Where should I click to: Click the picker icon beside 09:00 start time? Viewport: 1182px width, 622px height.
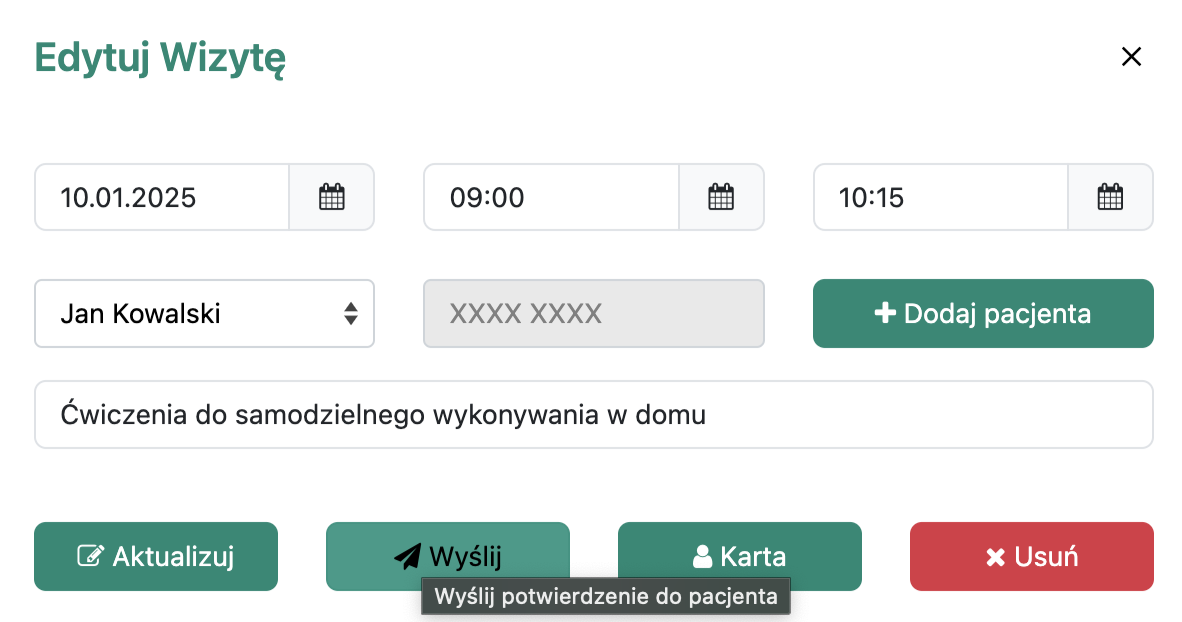click(x=721, y=197)
